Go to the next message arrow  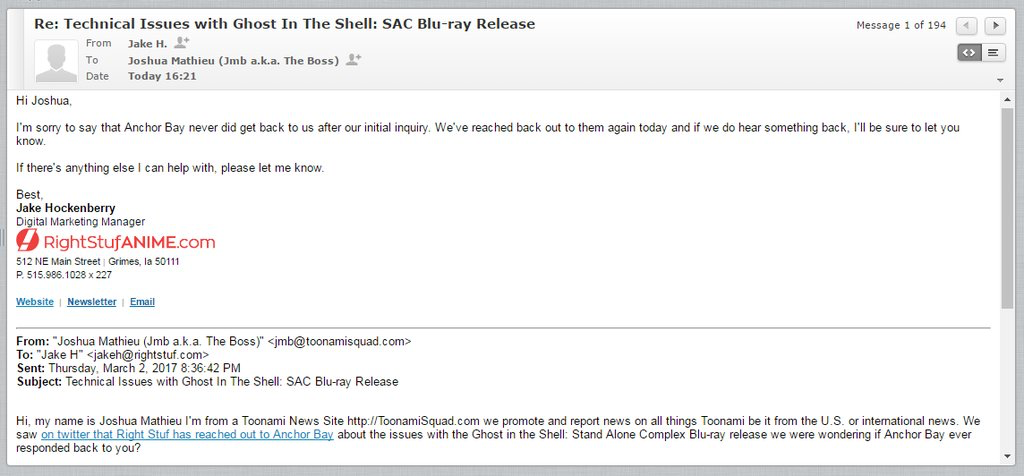coord(995,25)
